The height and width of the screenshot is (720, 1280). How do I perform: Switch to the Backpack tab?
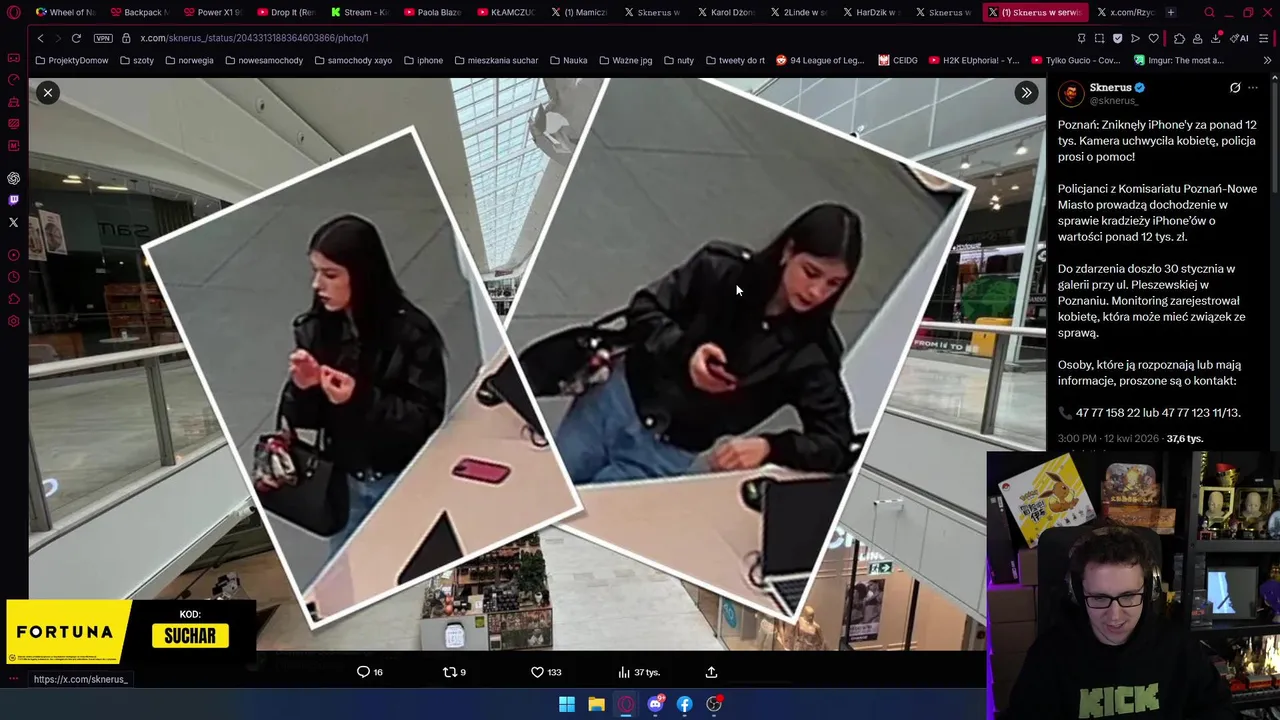(x=140, y=12)
